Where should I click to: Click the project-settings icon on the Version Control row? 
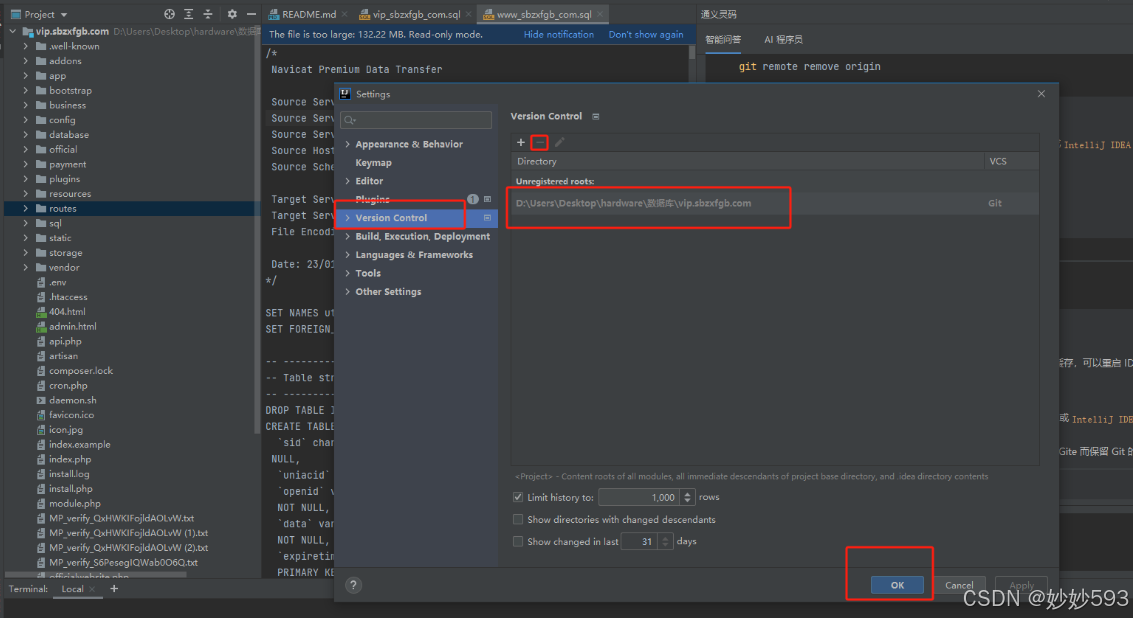487,217
